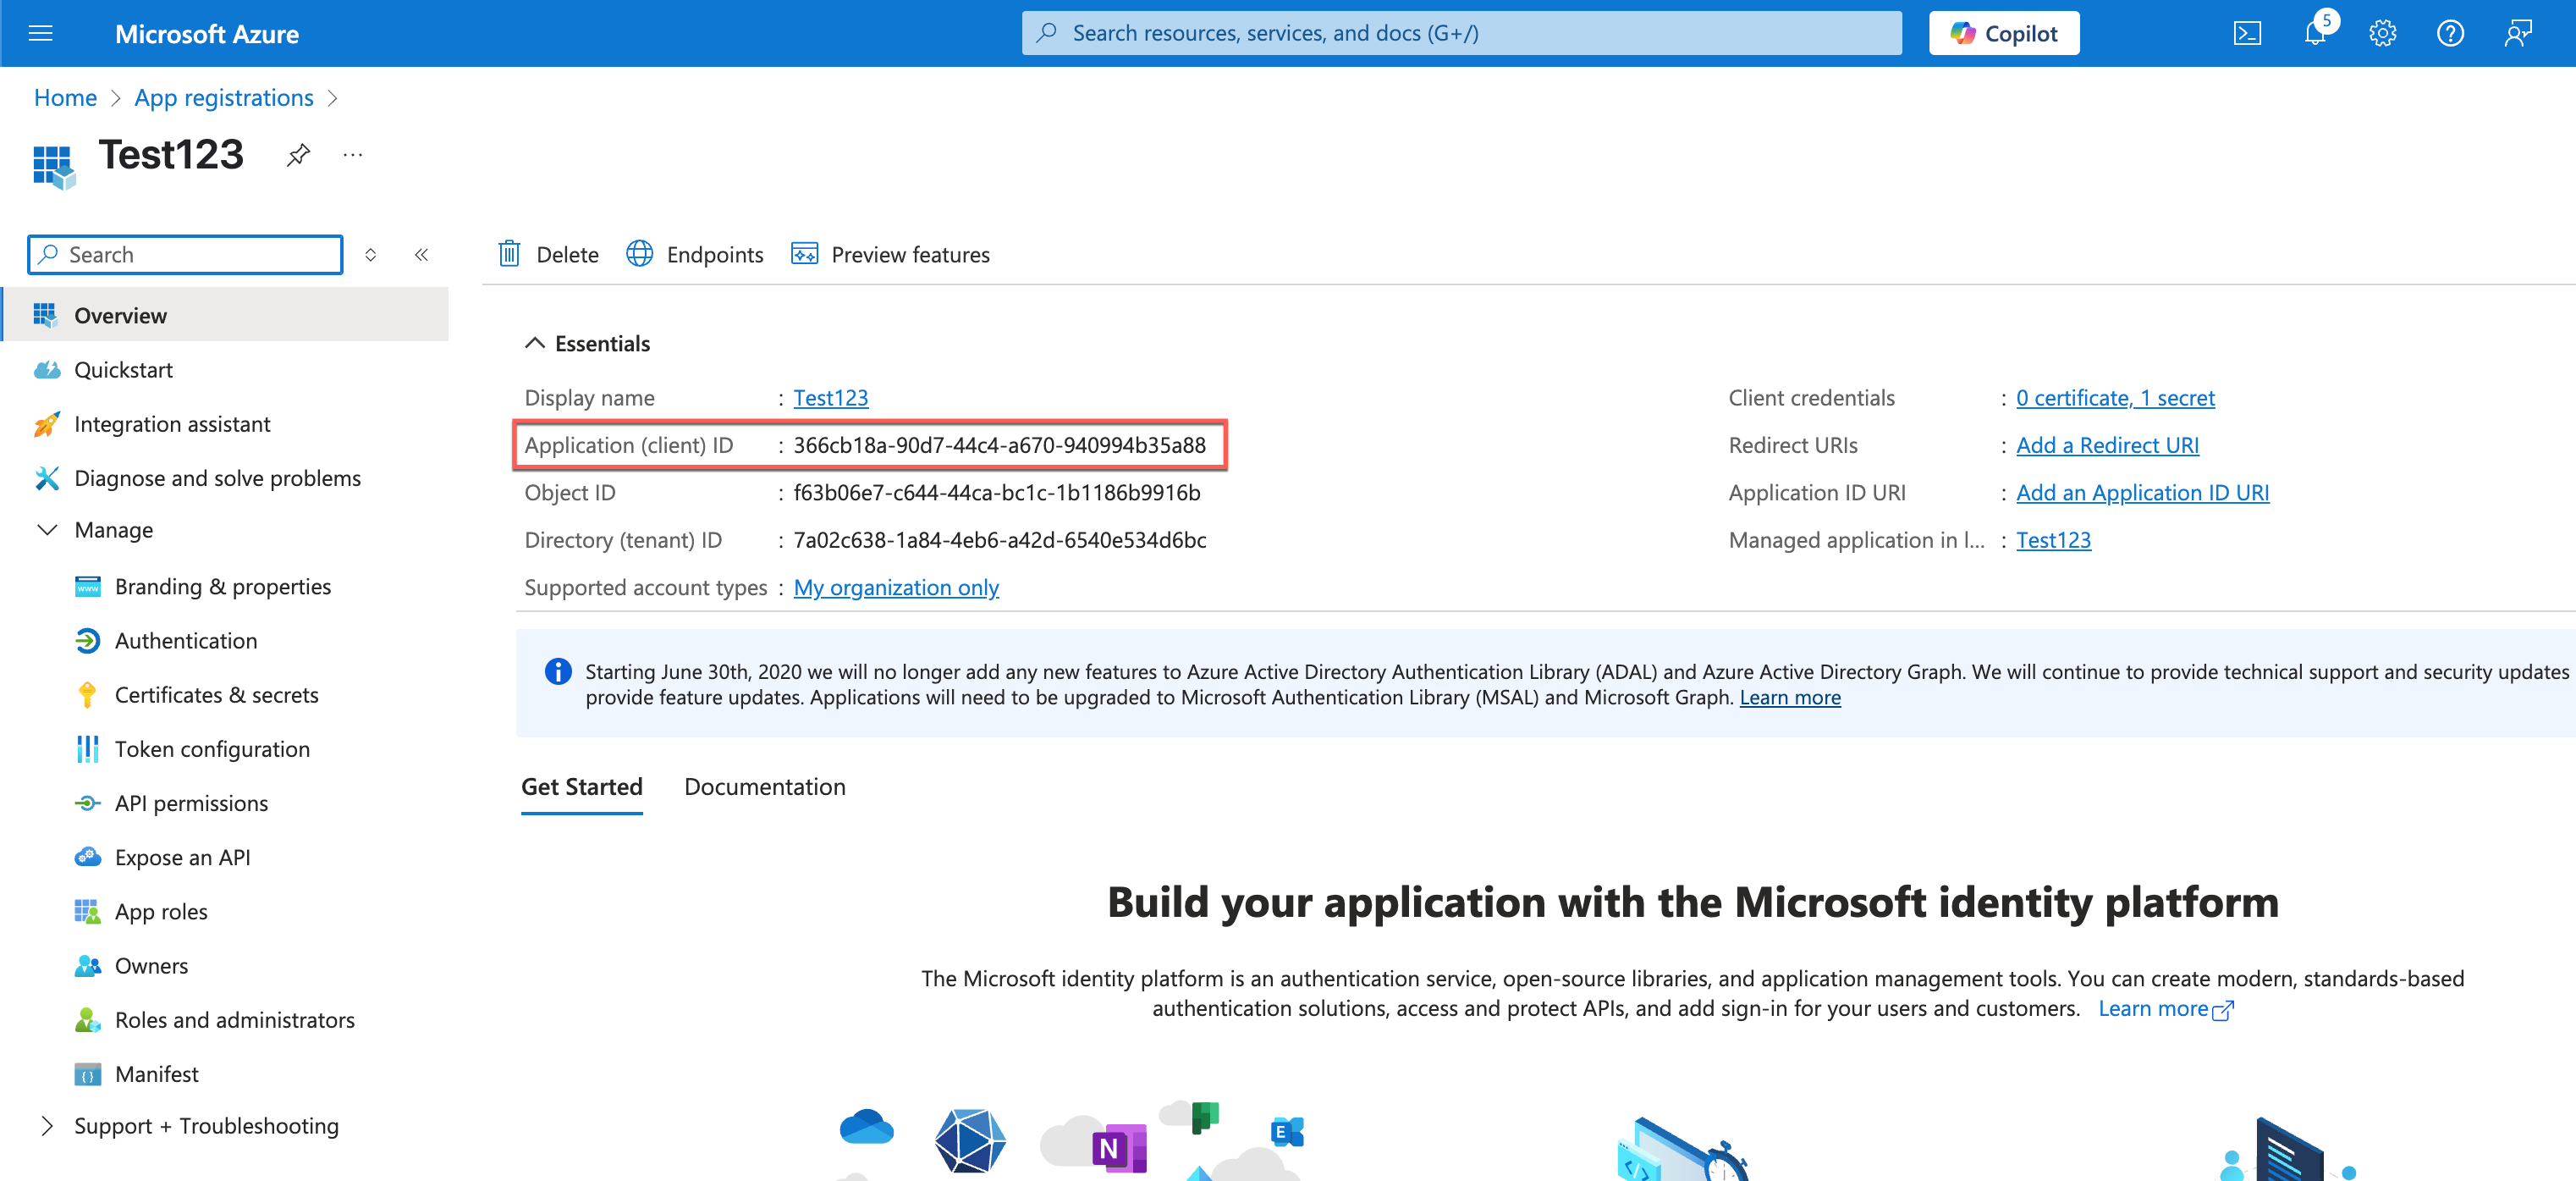Image resolution: width=2576 pixels, height=1181 pixels.
Task: Click the Manifest icon
Action: 87,1074
